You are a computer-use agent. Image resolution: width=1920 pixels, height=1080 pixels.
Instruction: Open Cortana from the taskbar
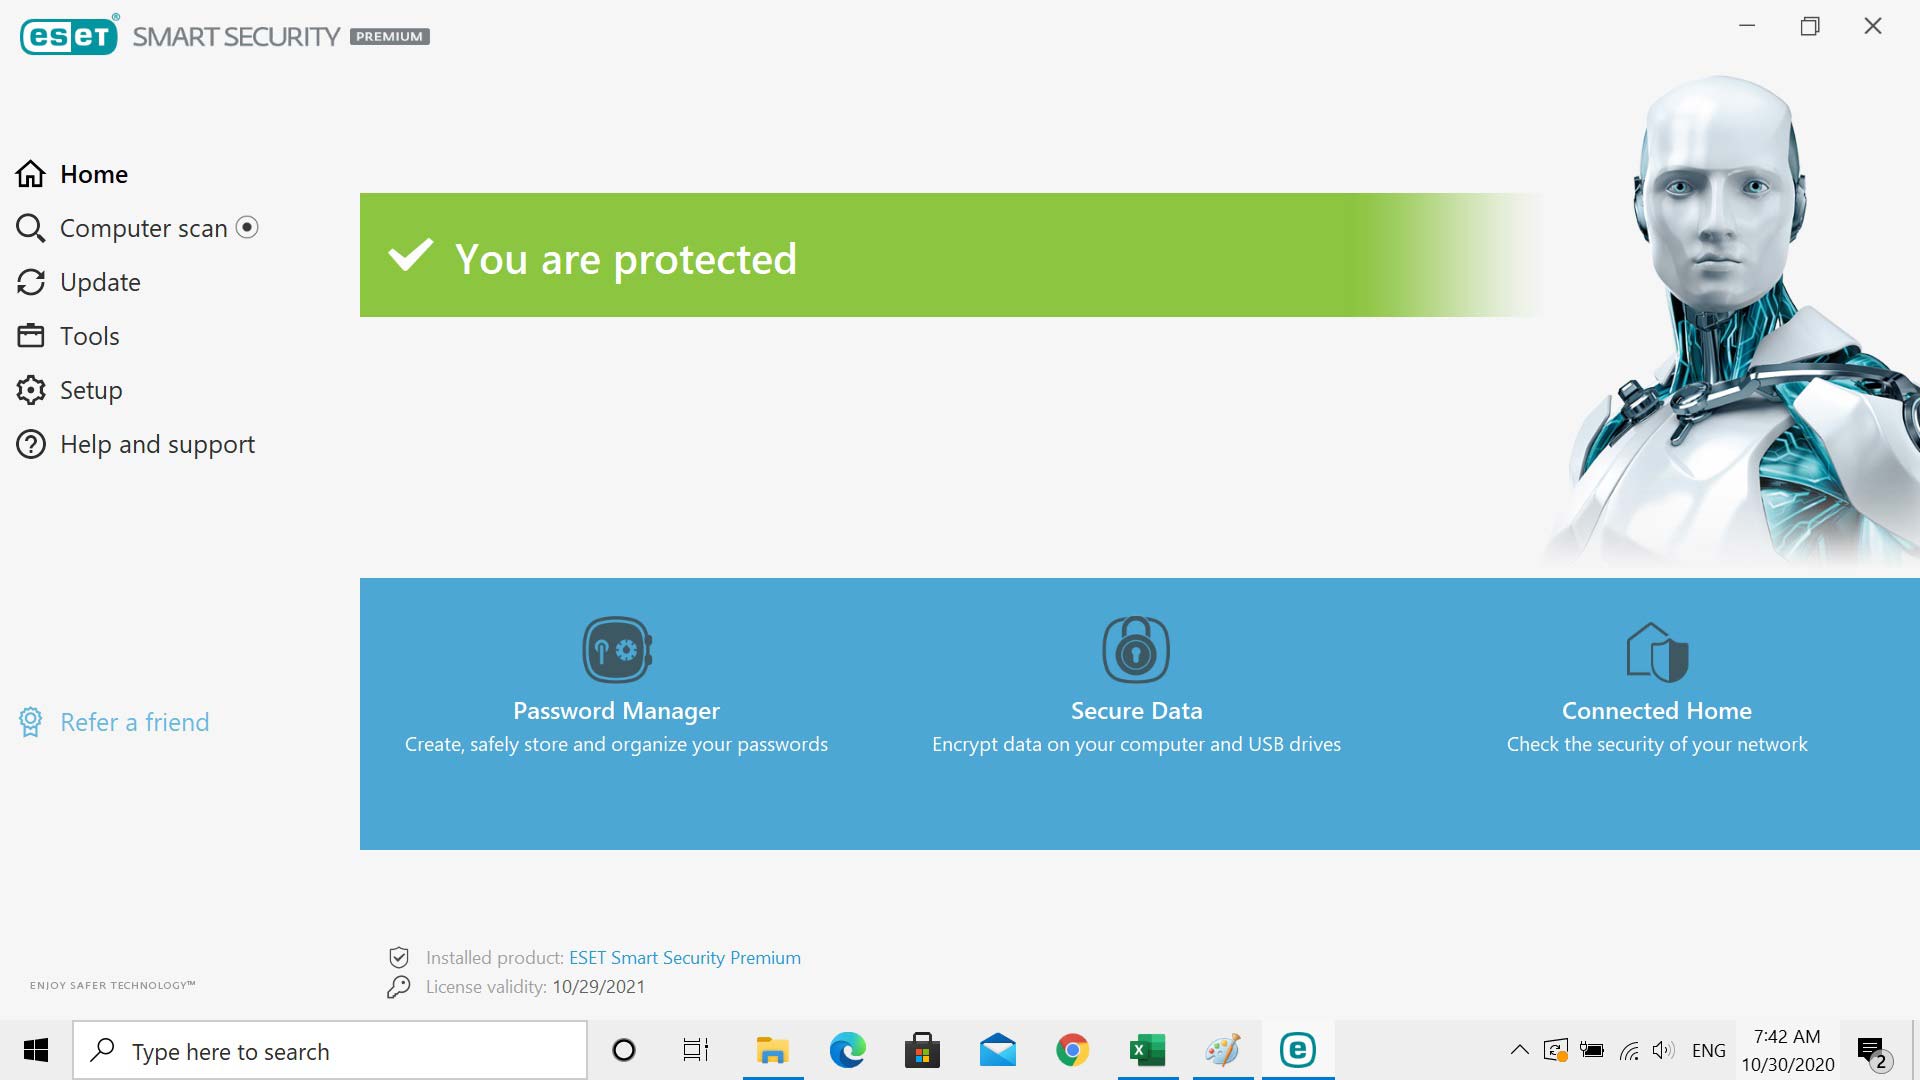(624, 1050)
